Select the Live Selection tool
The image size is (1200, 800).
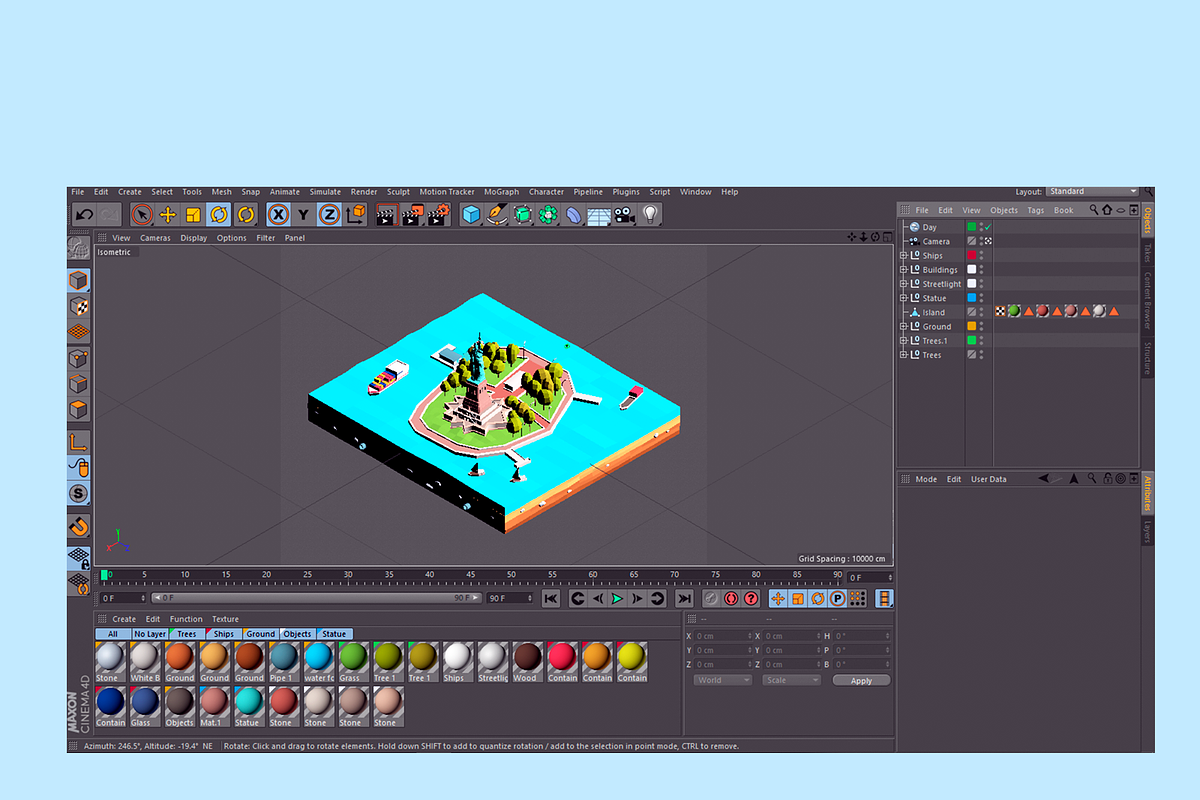142,214
